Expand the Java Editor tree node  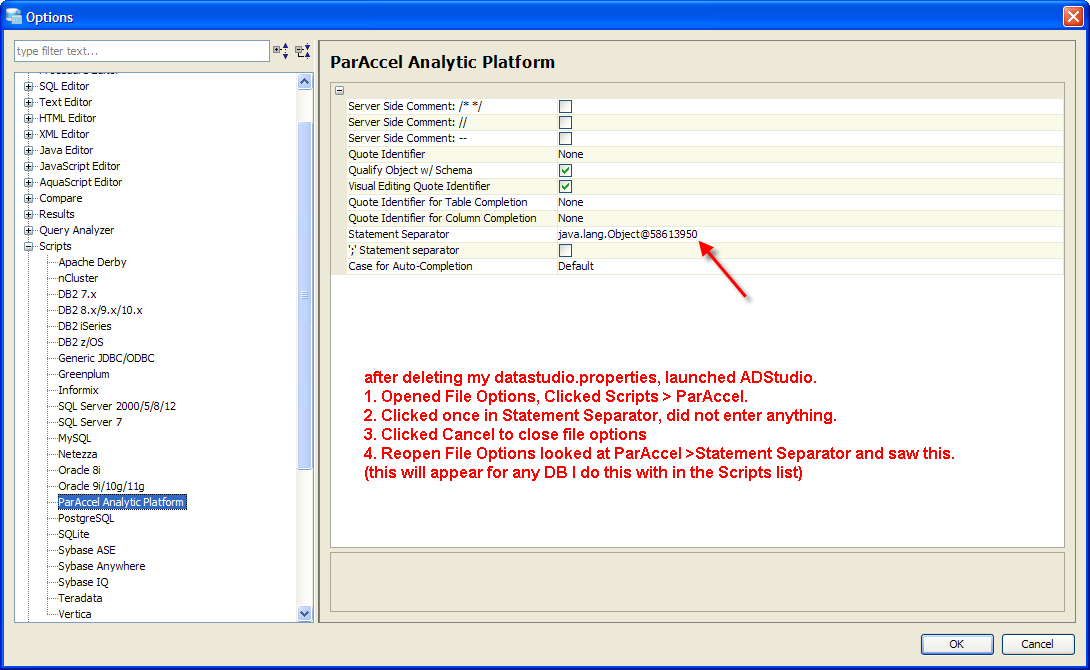[x=29, y=150]
